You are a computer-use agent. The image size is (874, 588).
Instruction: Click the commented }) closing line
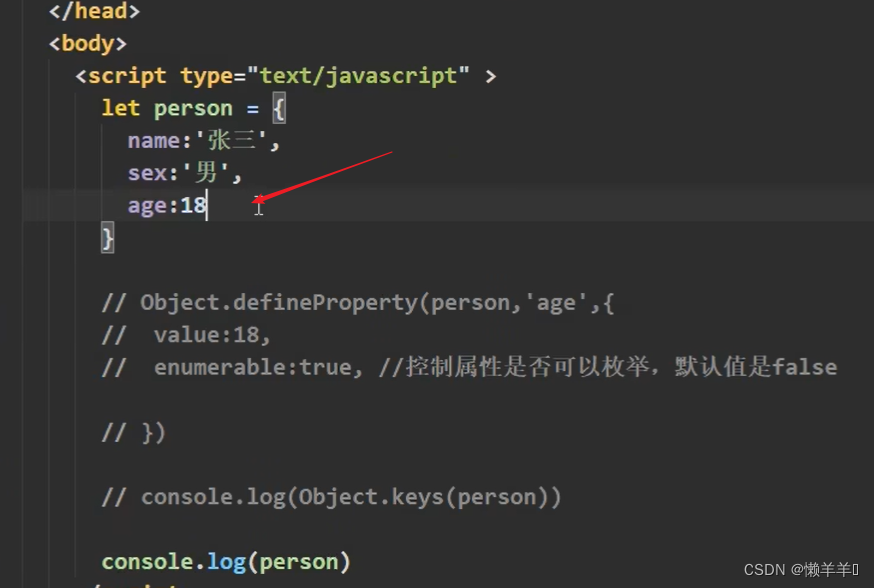(134, 433)
